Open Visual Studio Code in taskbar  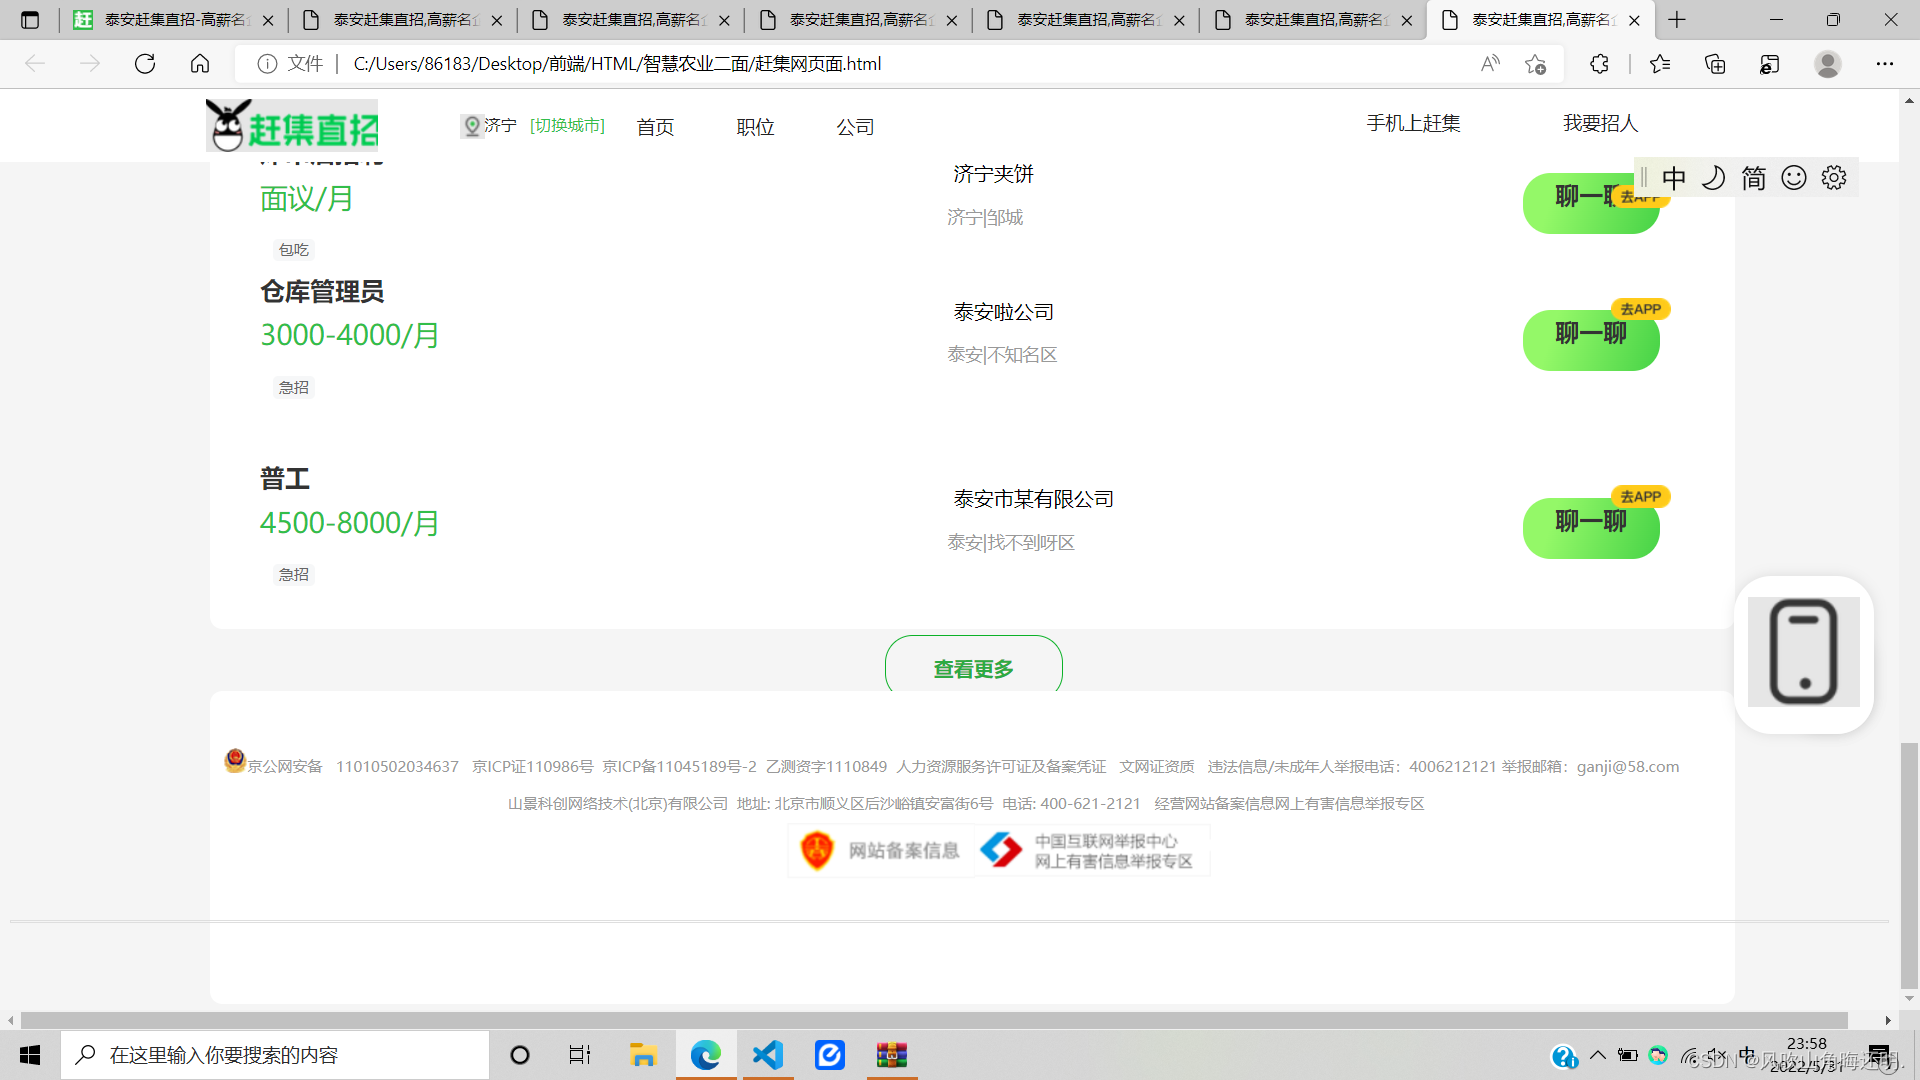(x=768, y=1055)
